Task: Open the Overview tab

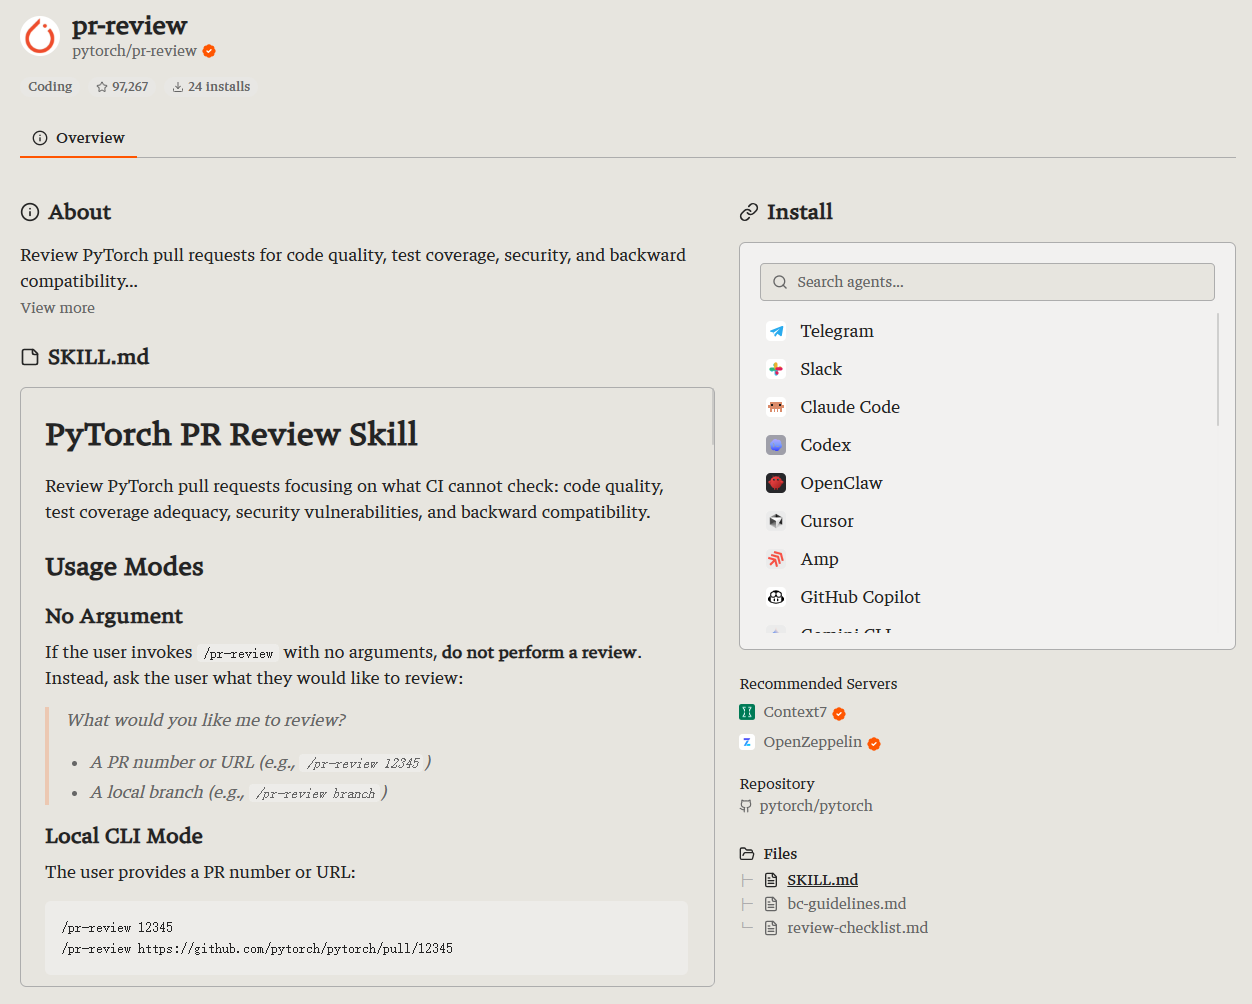Action: coord(78,138)
